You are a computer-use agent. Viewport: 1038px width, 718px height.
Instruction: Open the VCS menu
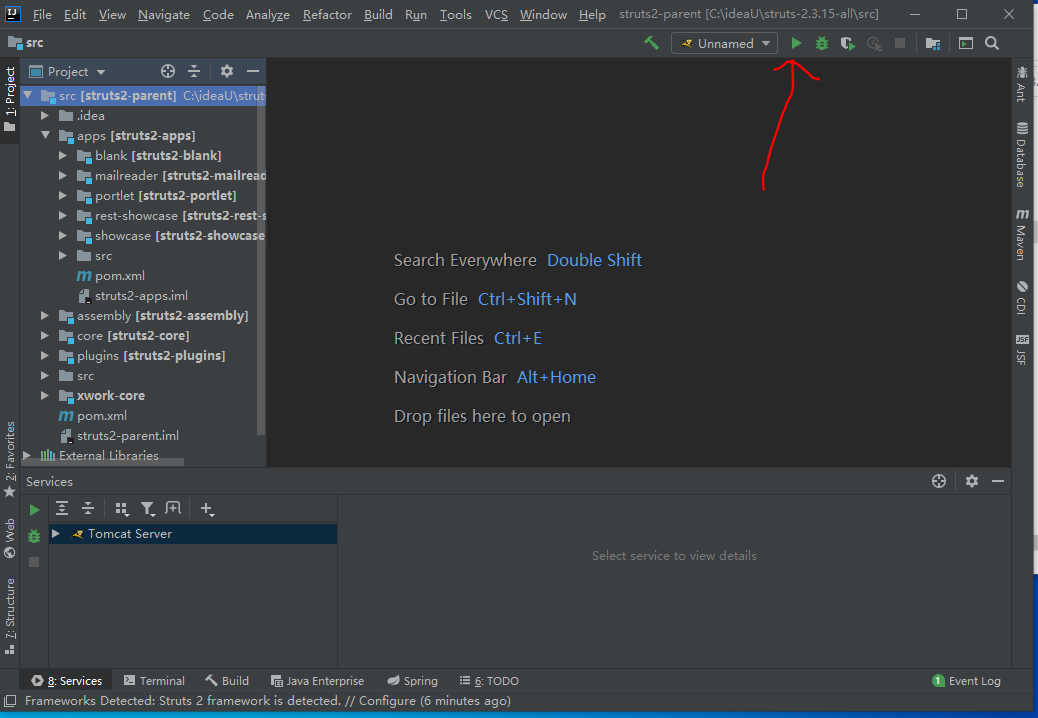(x=496, y=15)
